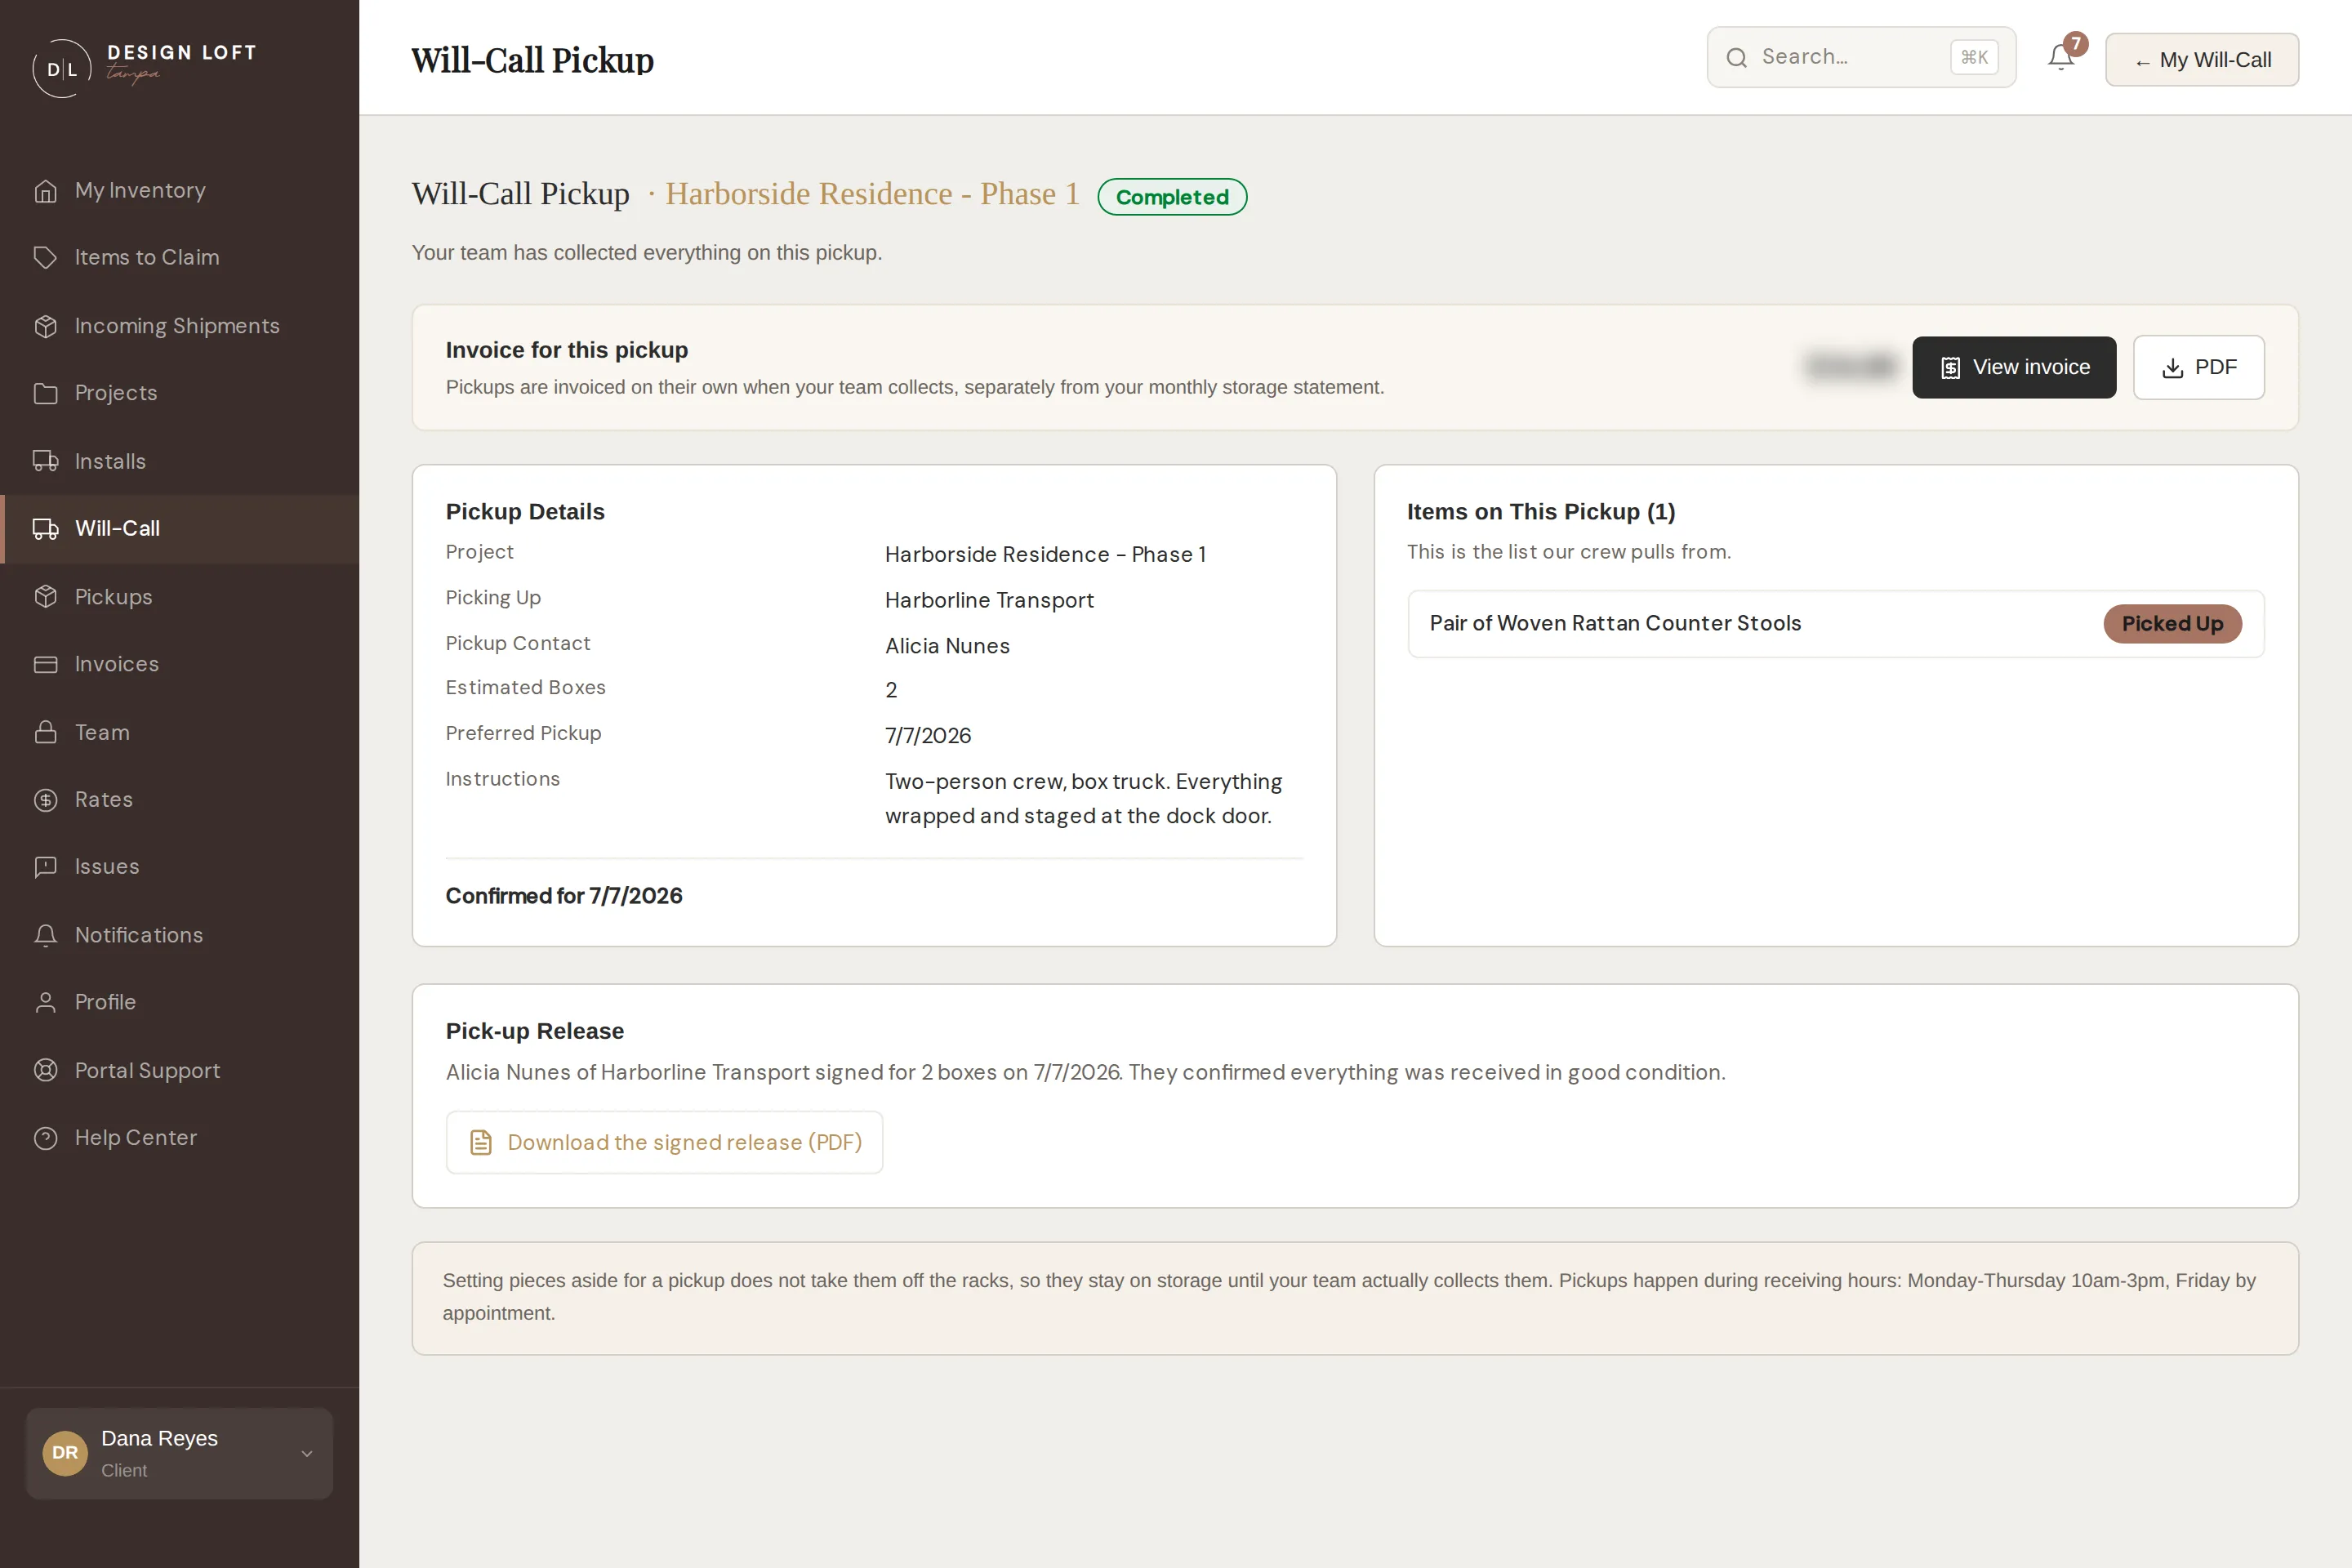Click the Rates dollar icon
Screen dimensions: 2352x1568
[x=45, y=799]
